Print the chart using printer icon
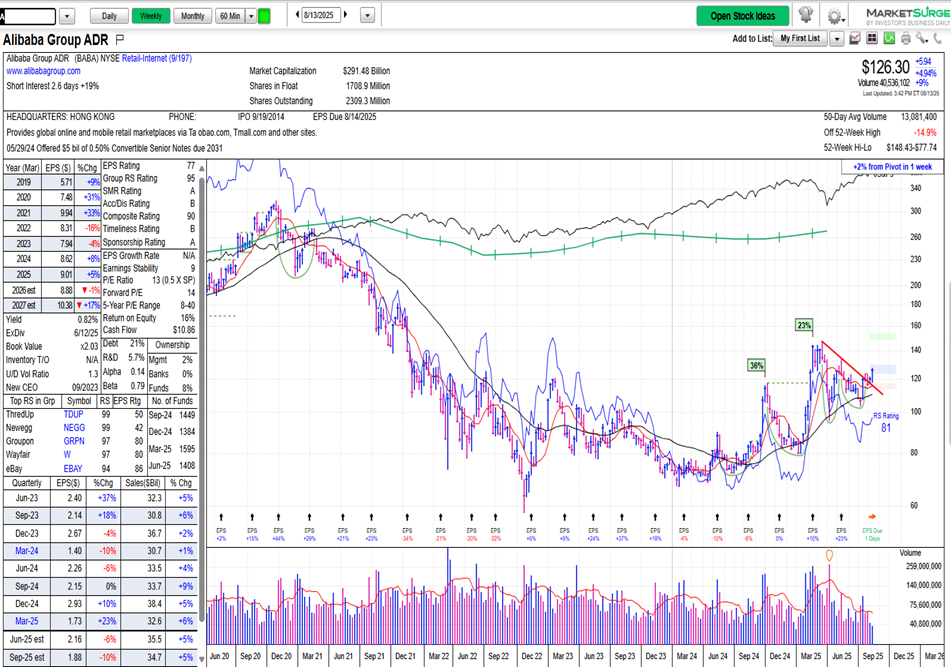The width and height of the screenshot is (951, 667). [906, 39]
